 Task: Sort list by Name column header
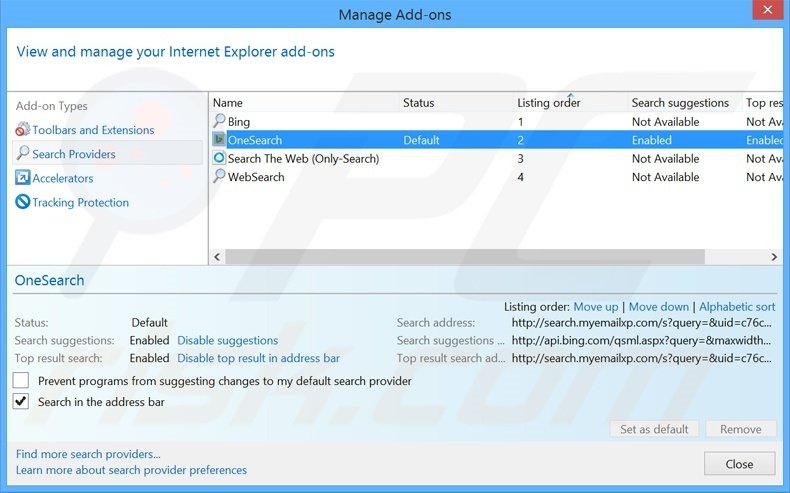tap(304, 103)
